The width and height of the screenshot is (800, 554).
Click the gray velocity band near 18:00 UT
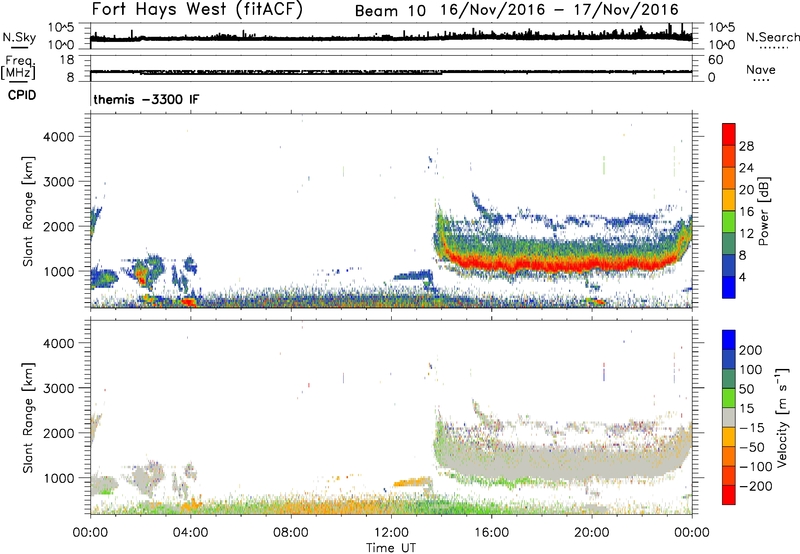pyautogui.click(x=542, y=462)
